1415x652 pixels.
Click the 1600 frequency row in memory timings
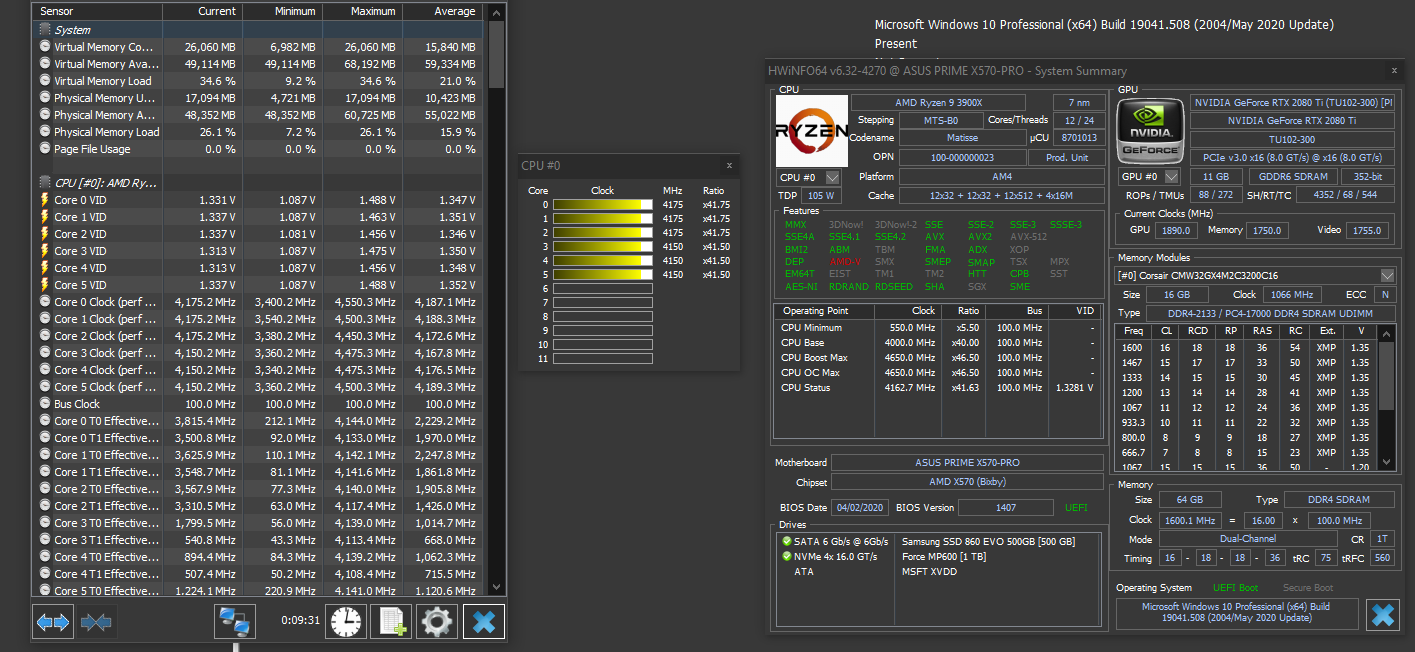coord(1246,347)
